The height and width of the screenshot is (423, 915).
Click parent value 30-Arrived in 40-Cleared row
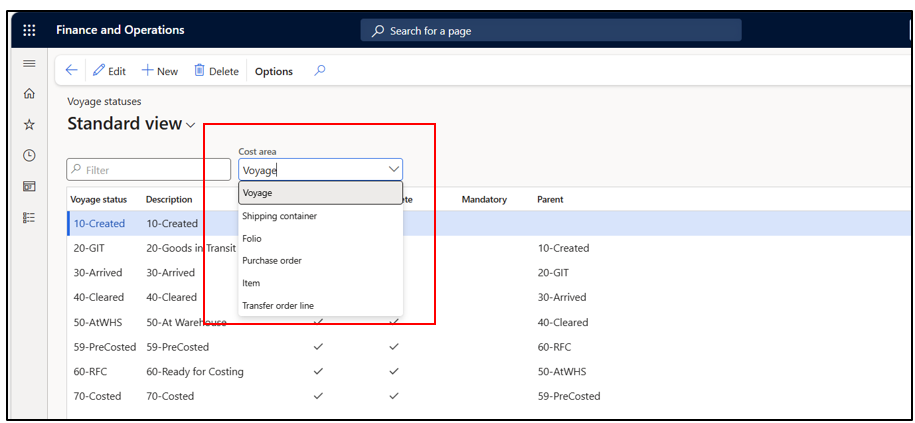tap(562, 297)
